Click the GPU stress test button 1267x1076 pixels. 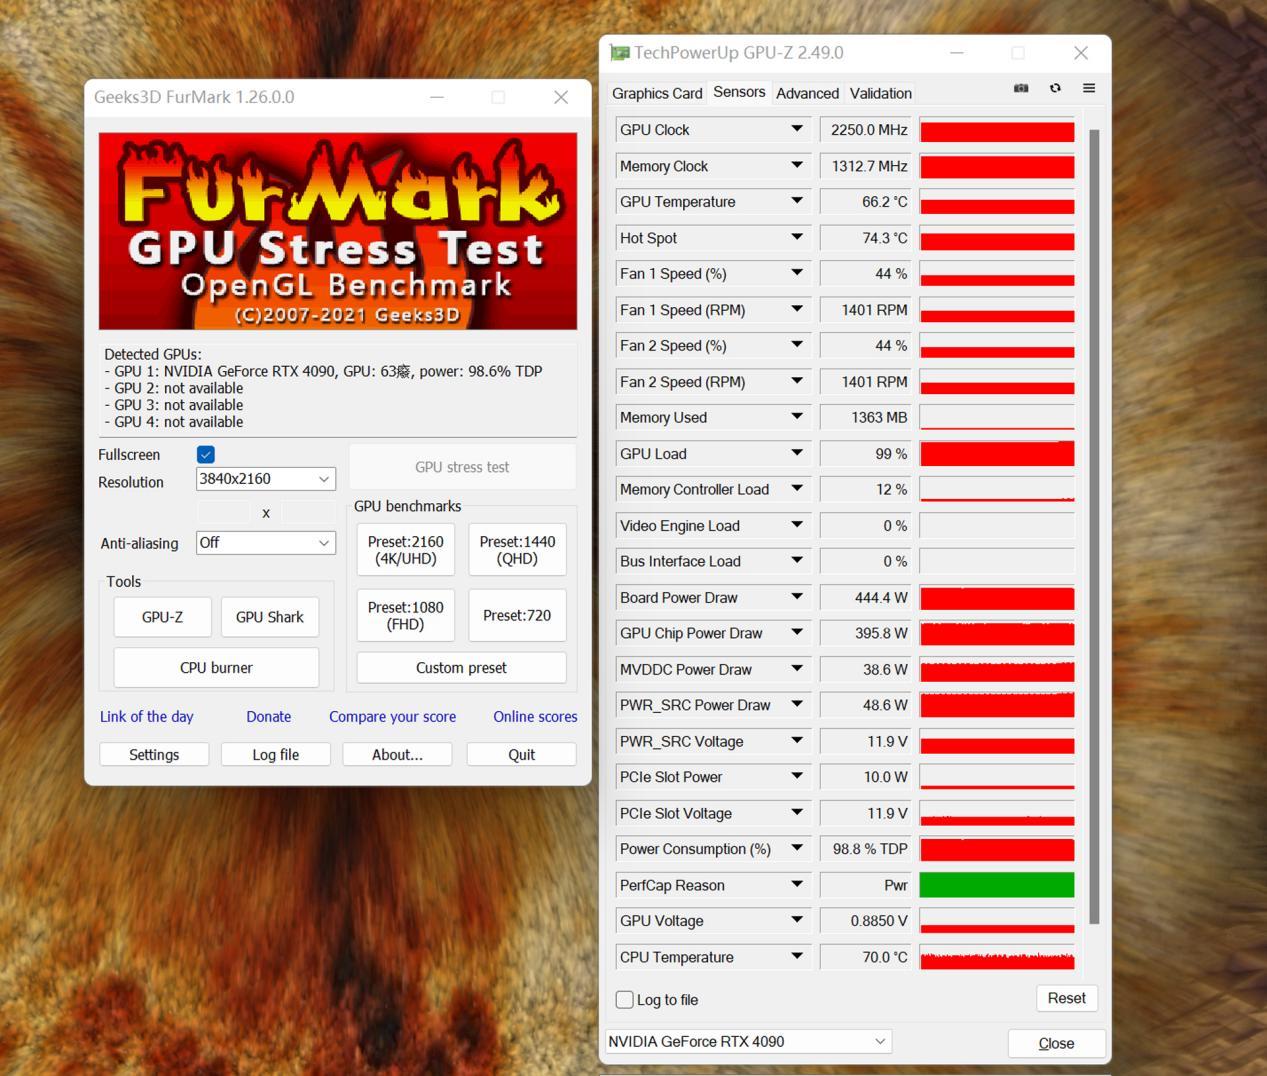(462, 467)
